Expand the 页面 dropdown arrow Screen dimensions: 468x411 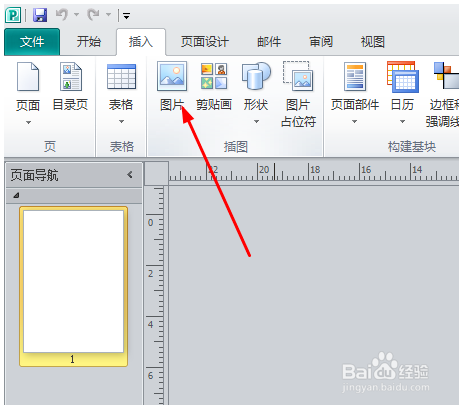(x=28, y=122)
